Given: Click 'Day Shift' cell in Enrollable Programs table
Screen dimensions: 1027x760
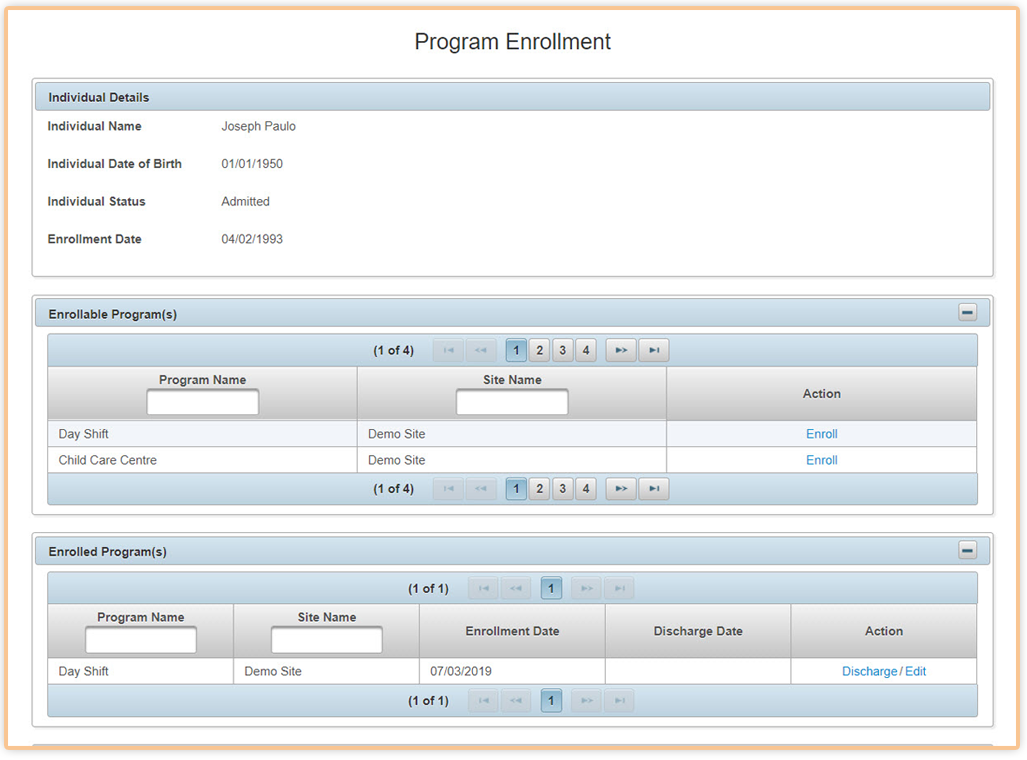Looking at the screenshot, I should (x=202, y=434).
